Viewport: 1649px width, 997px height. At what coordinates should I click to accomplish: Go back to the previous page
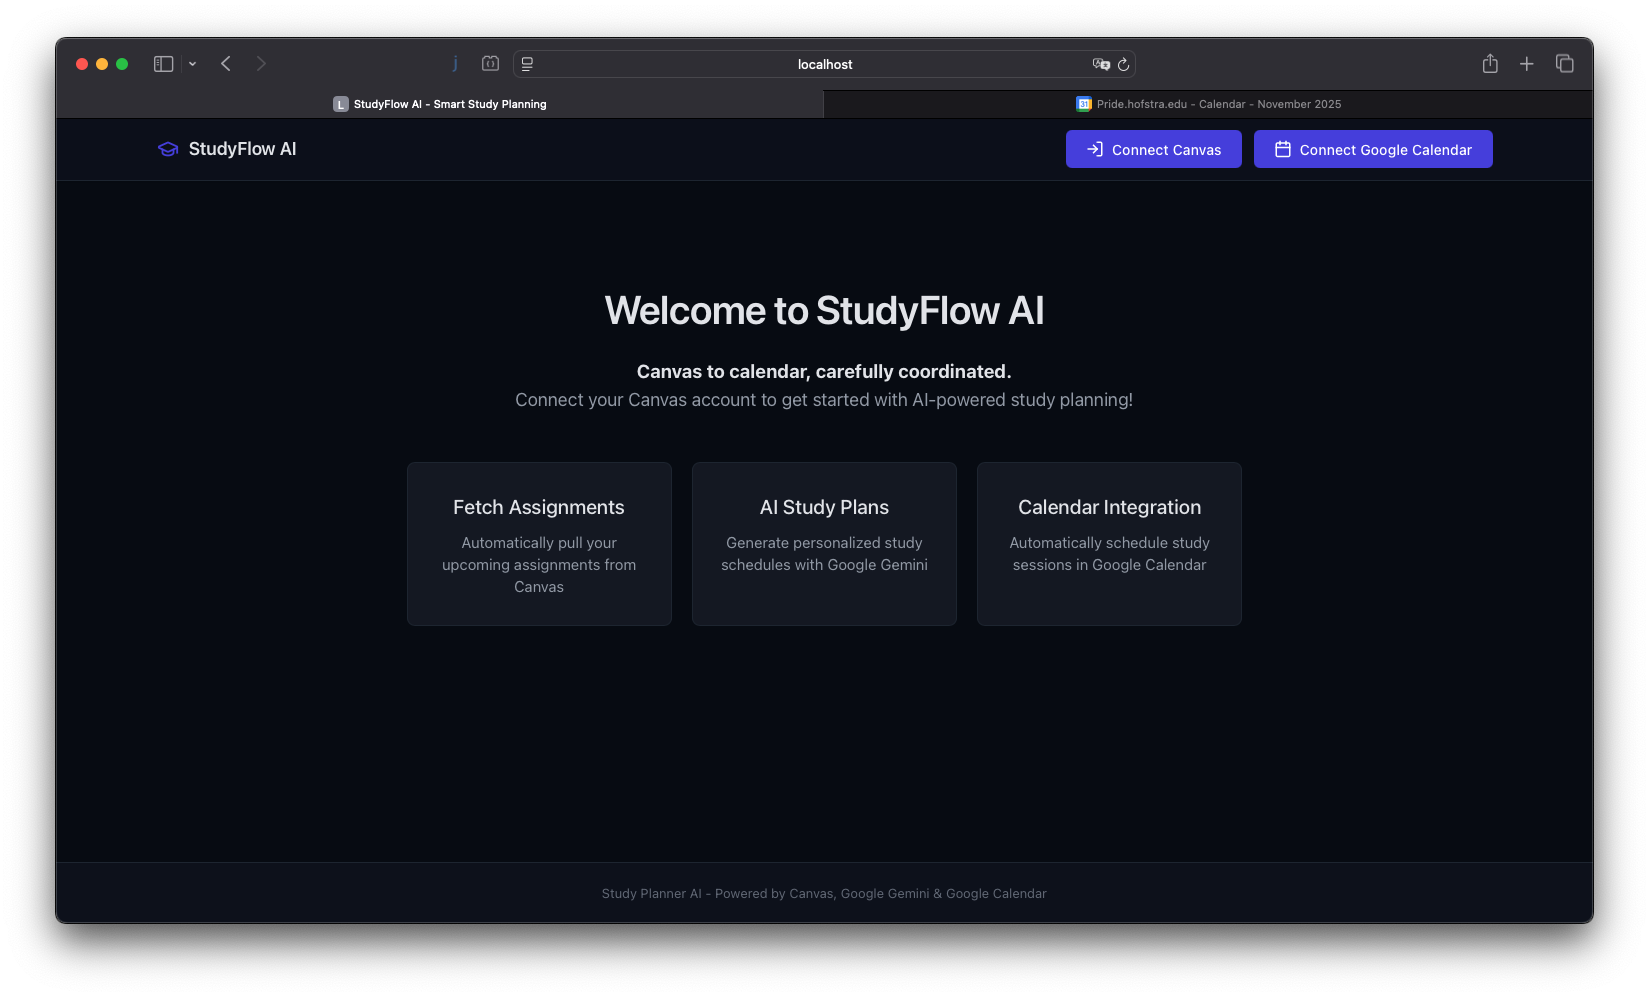pos(226,64)
